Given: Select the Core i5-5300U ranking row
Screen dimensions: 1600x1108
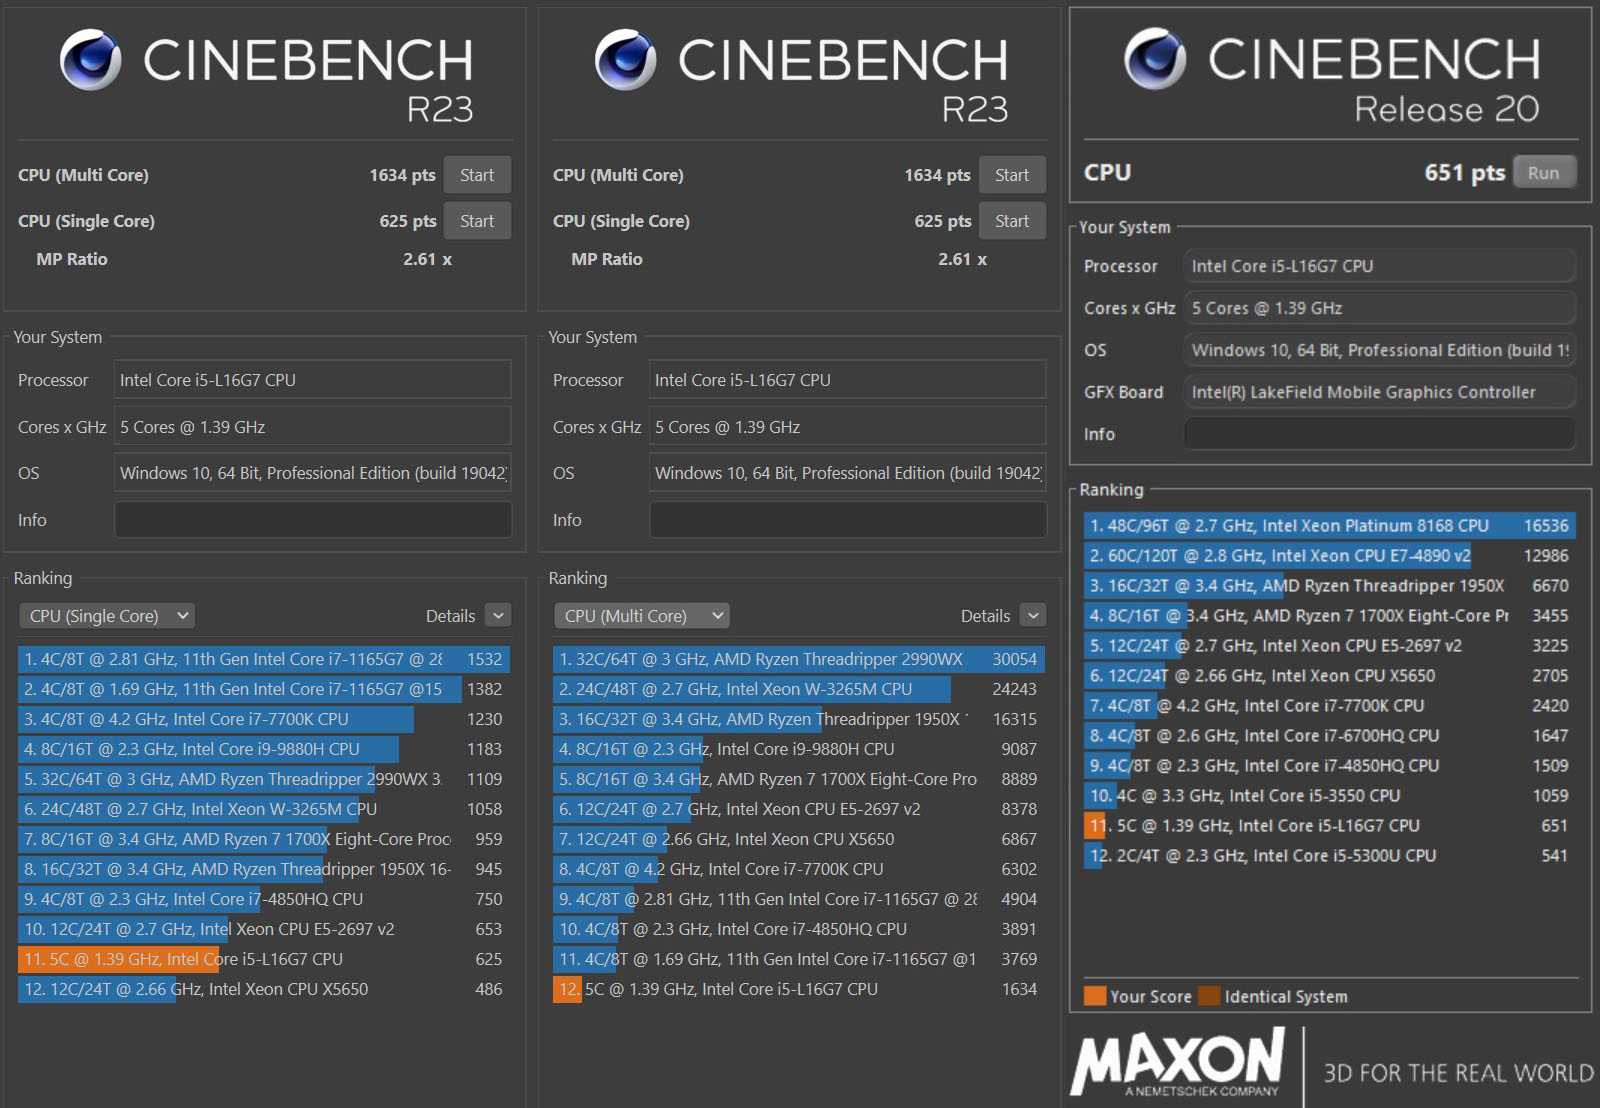Looking at the screenshot, I should [1328, 856].
